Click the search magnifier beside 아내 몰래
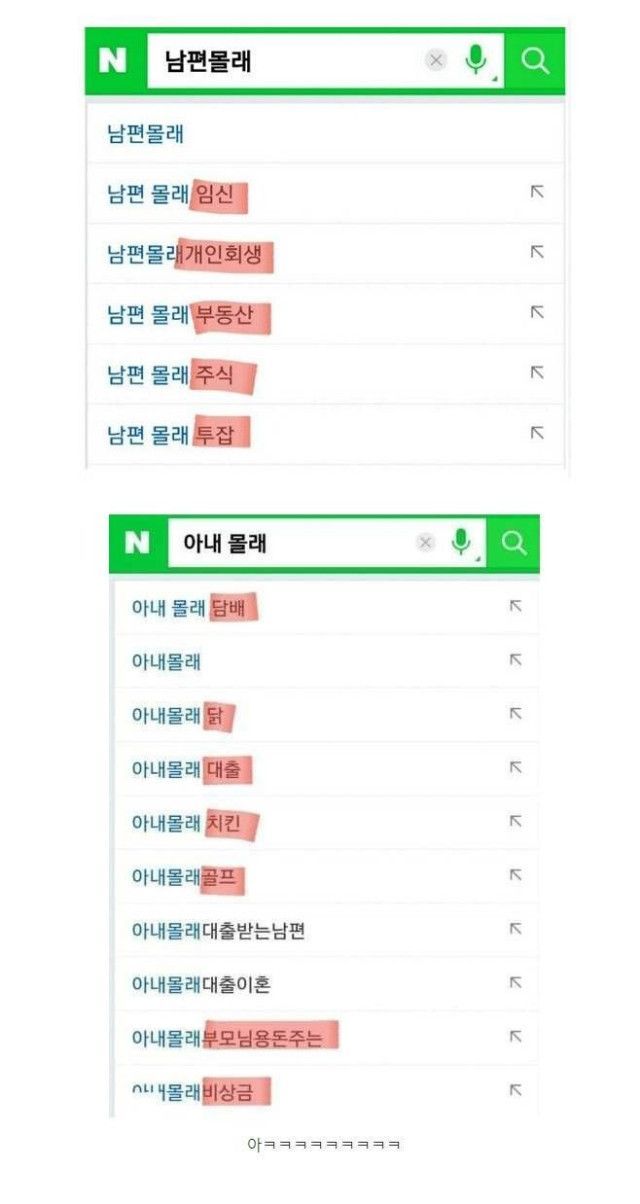 pos(514,543)
